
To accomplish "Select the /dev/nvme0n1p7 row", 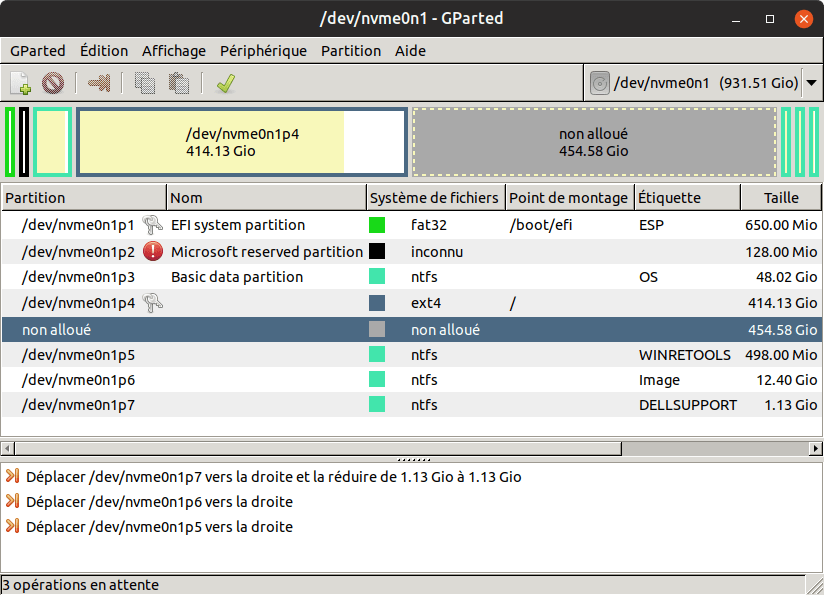I will point(411,405).
